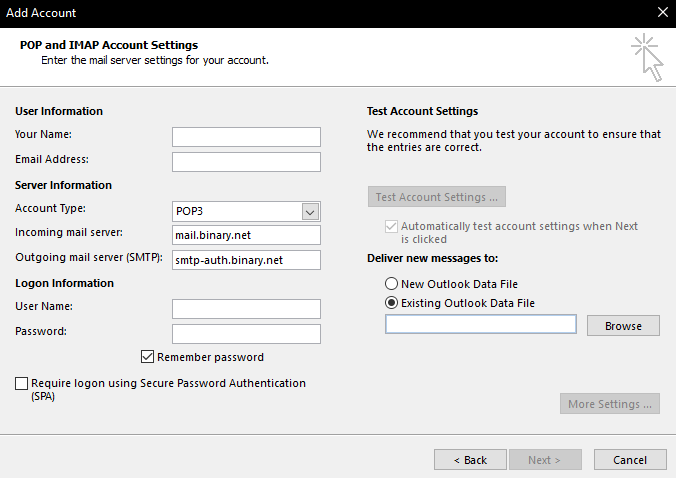Go to previous step with Back button
The image size is (676, 478).
tap(470, 460)
